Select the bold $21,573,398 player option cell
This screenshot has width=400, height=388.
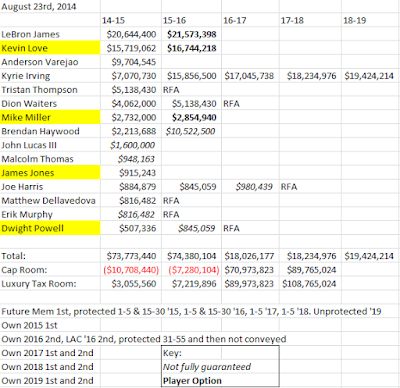pos(192,34)
